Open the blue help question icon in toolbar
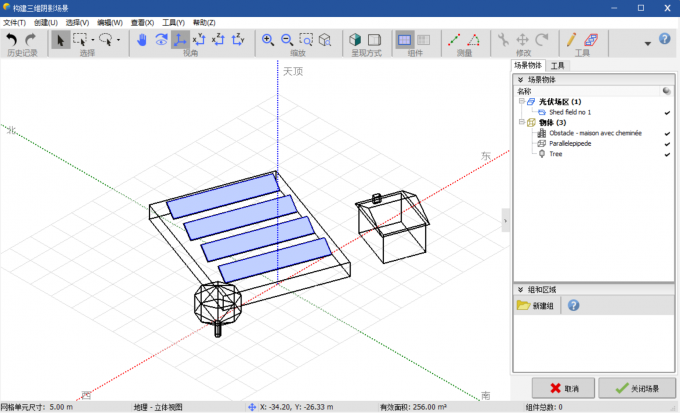 (x=665, y=39)
